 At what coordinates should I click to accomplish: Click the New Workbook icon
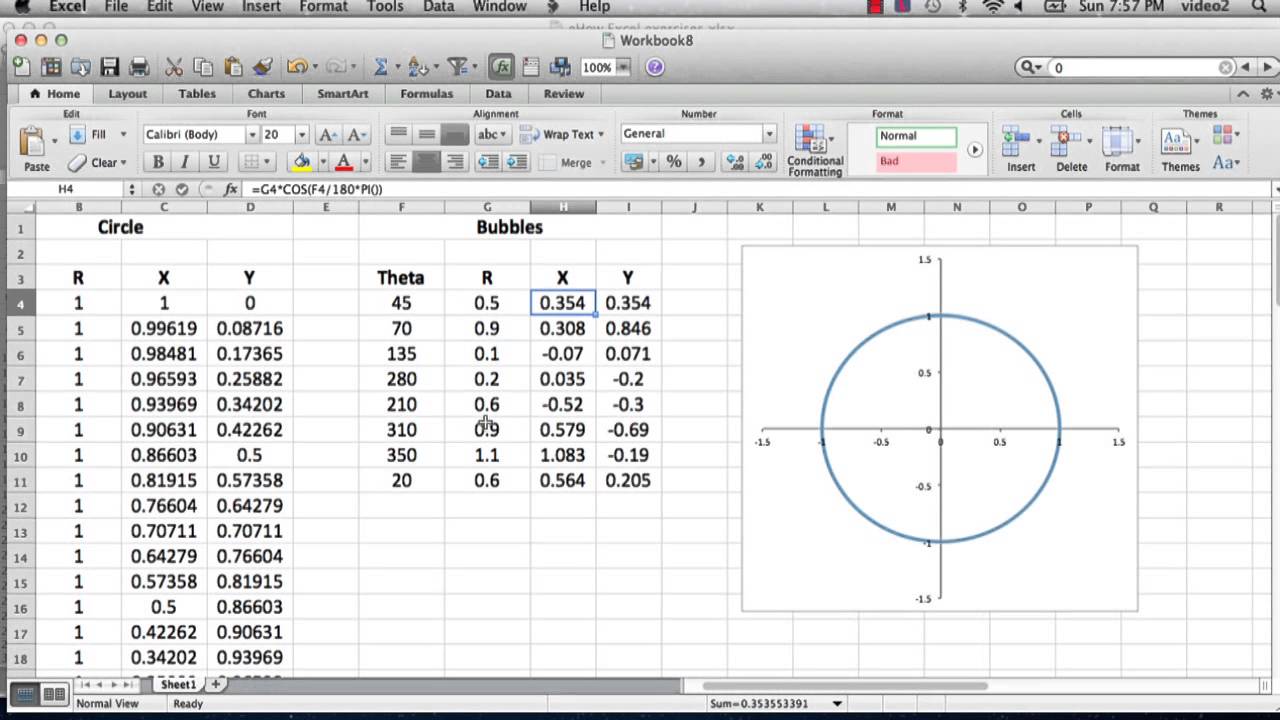click(21, 67)
